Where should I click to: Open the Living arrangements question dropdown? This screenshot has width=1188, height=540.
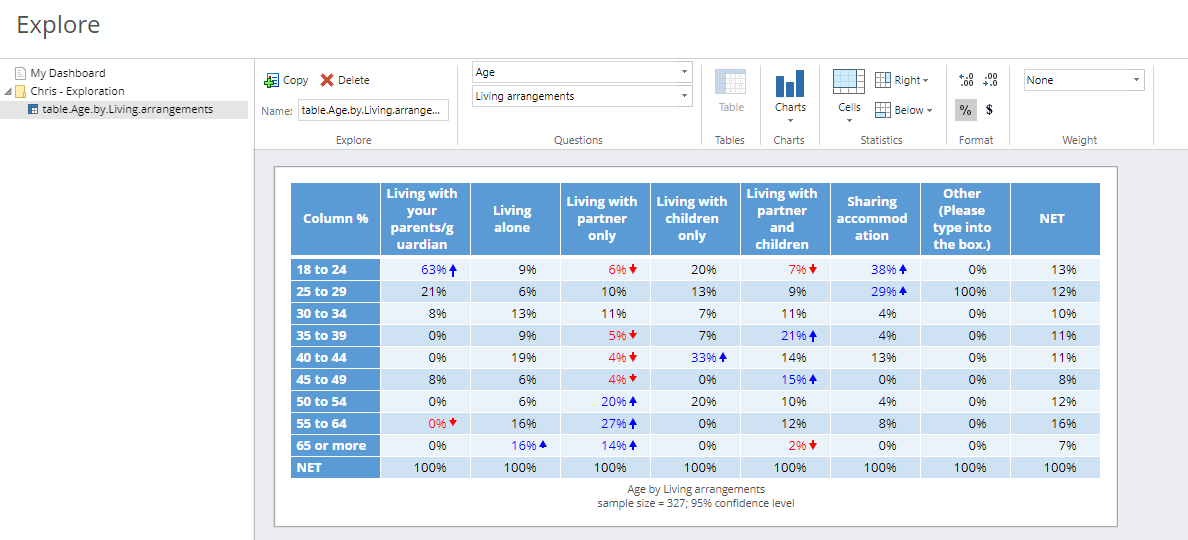pos(582,96)
